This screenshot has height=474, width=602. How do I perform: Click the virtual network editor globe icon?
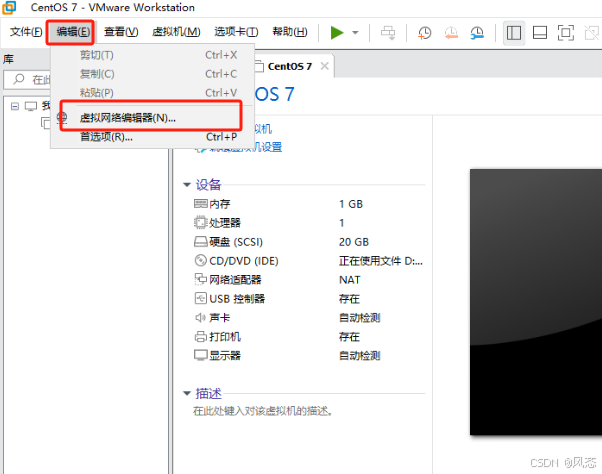pyautogui.click(x=62, y=118)
